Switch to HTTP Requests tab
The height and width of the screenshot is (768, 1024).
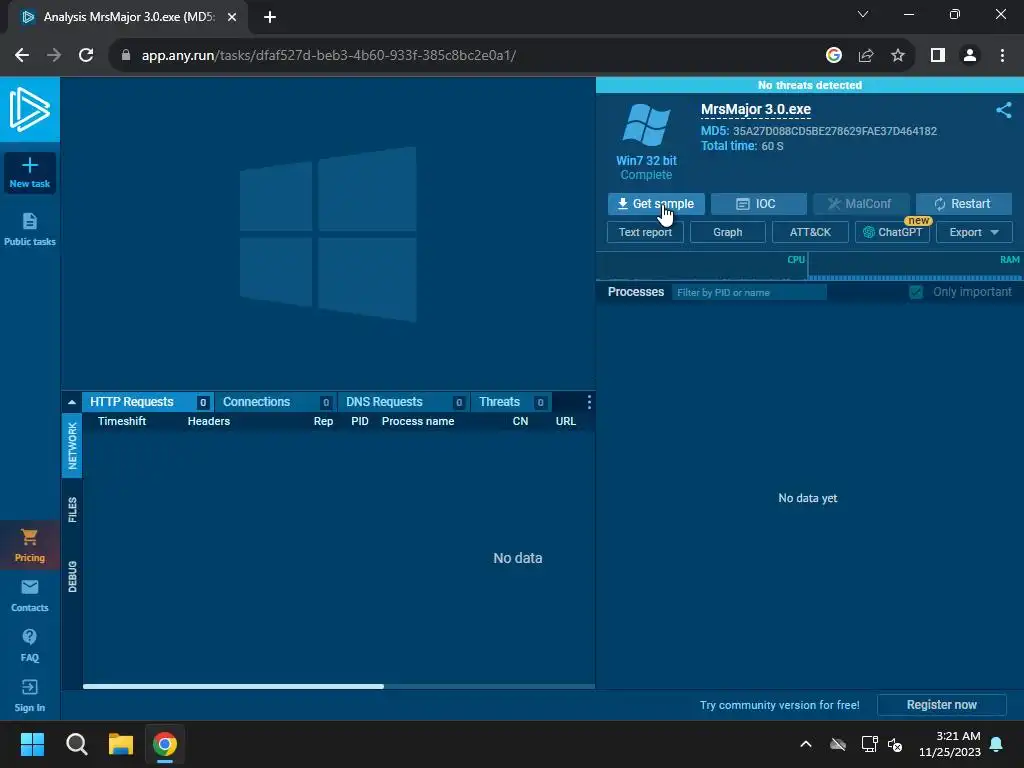(x=148, y=402)
